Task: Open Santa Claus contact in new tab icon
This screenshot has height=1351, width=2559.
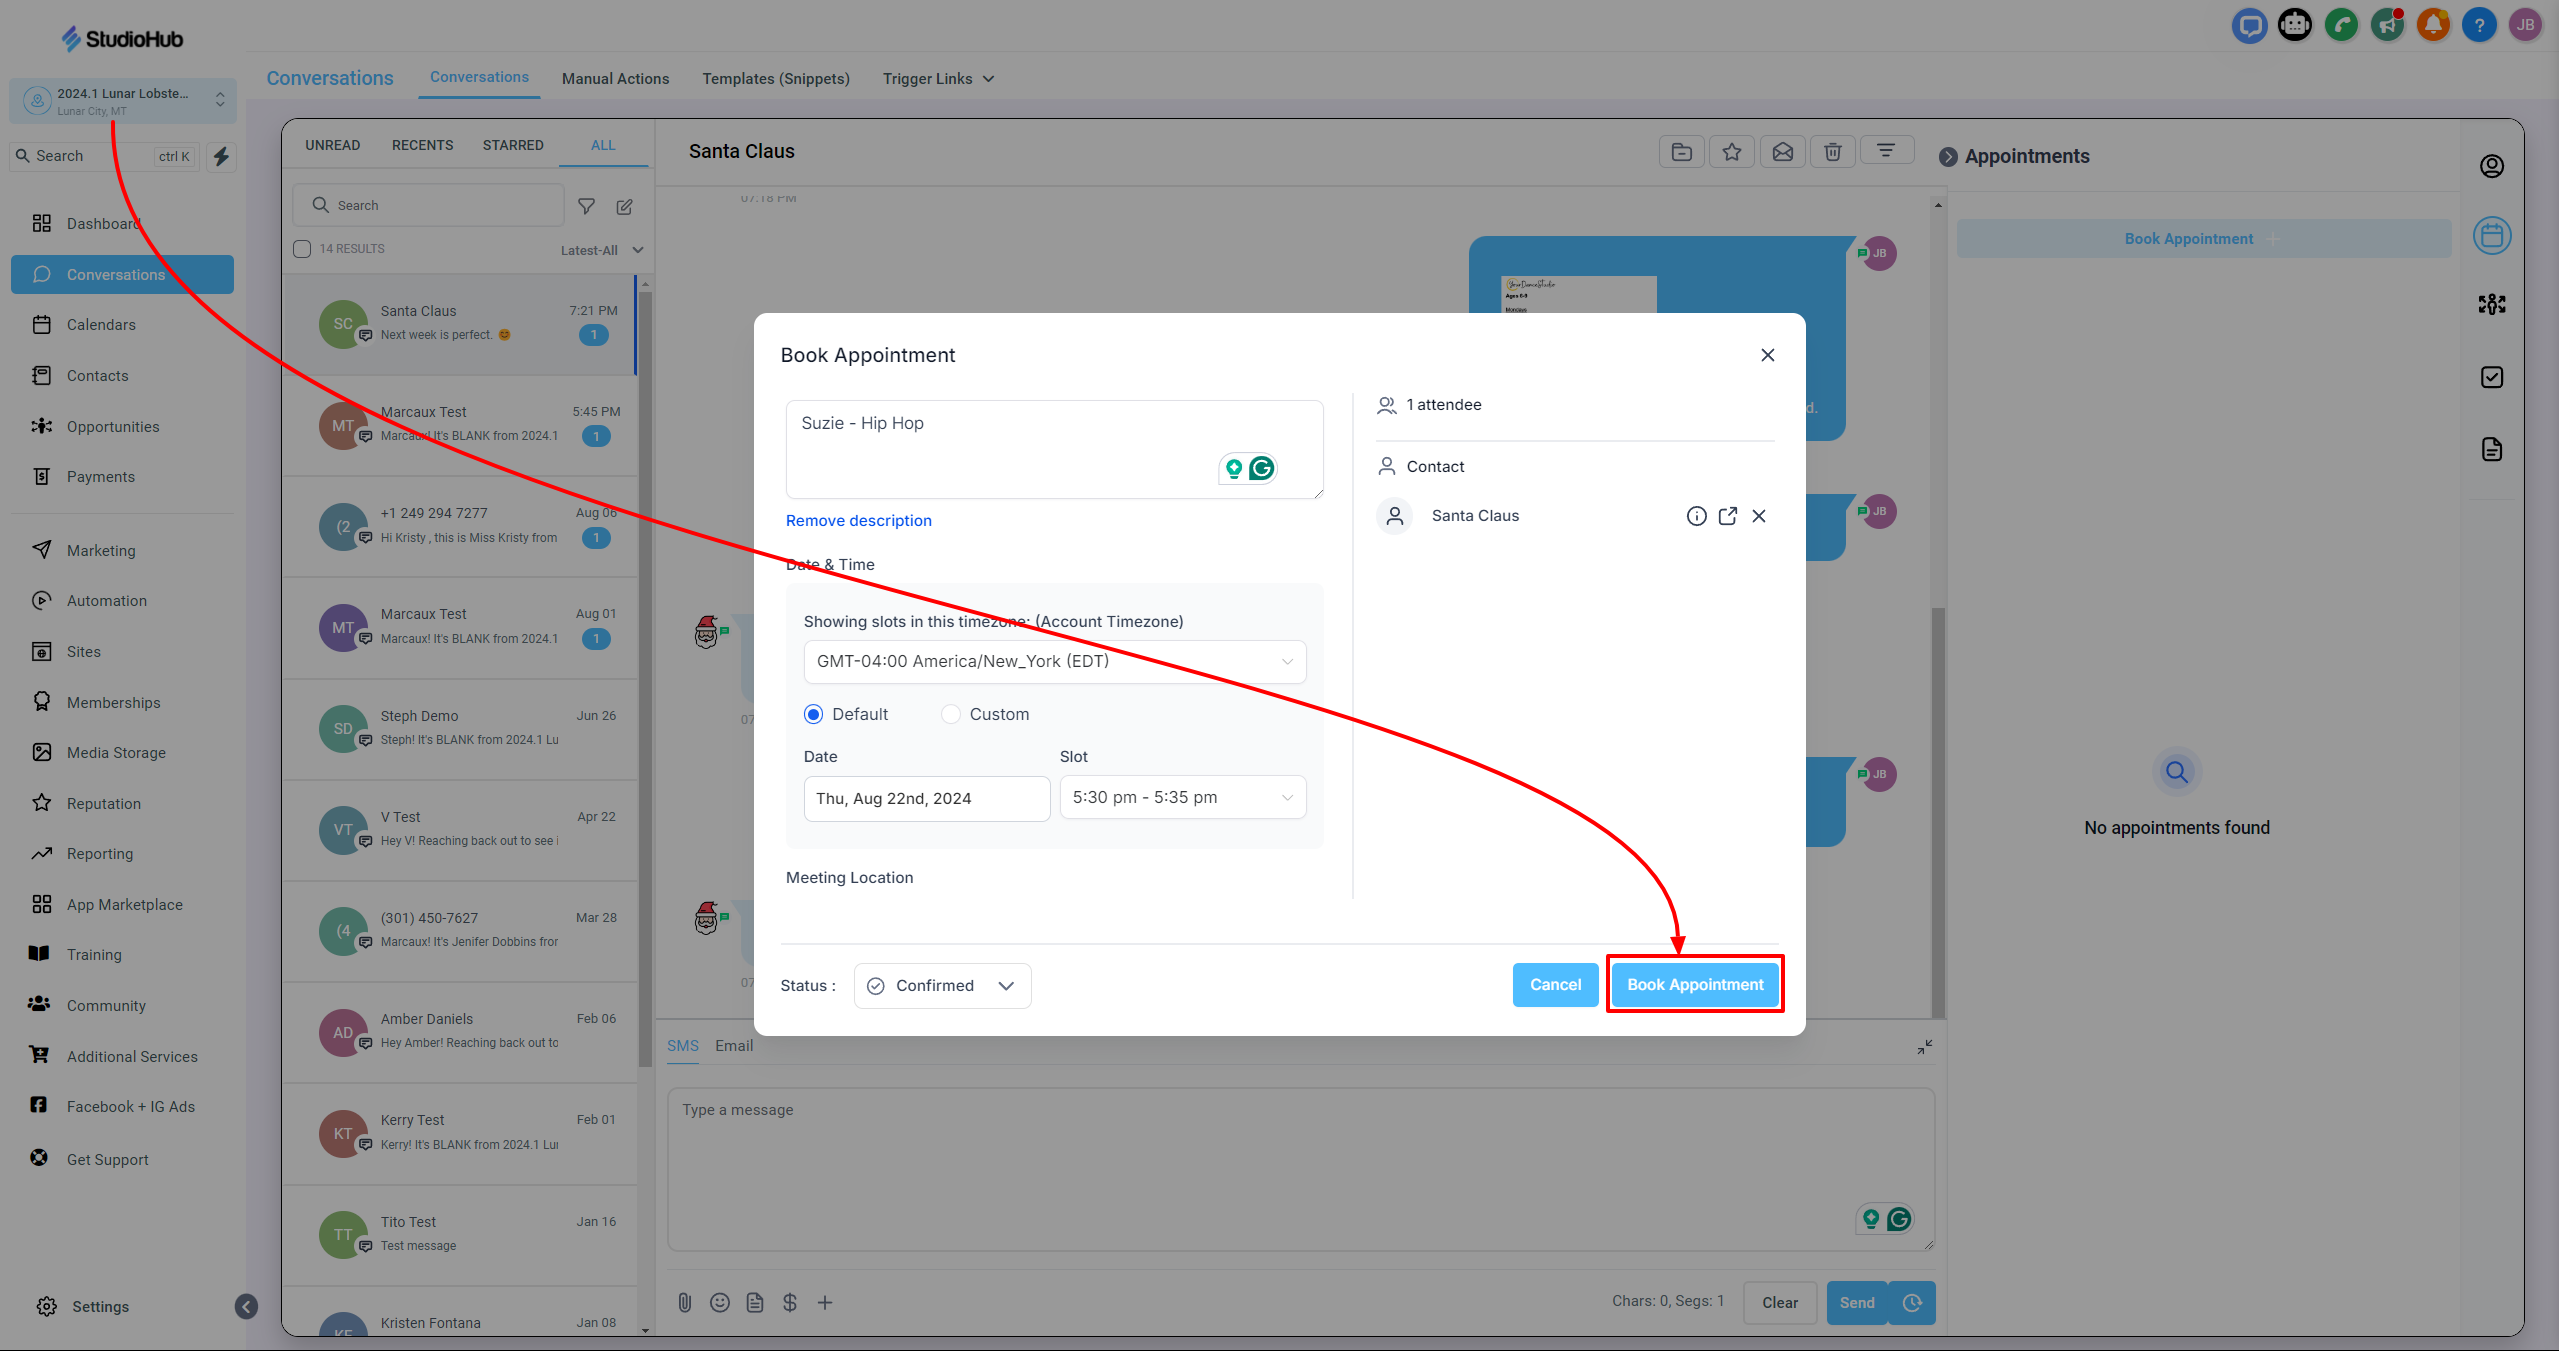Action: (1727, 516)
